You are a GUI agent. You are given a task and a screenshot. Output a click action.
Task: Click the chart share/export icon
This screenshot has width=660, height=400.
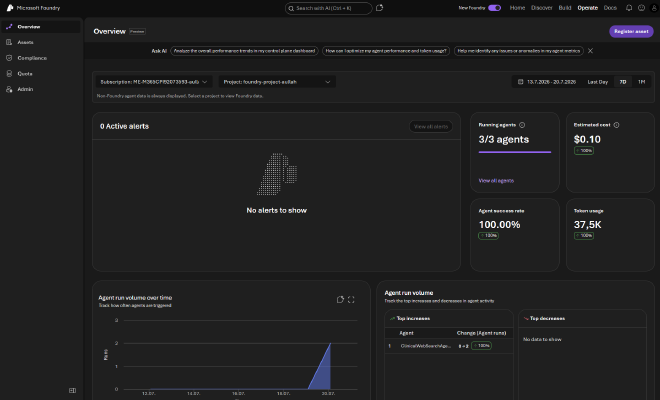(340, 299)
